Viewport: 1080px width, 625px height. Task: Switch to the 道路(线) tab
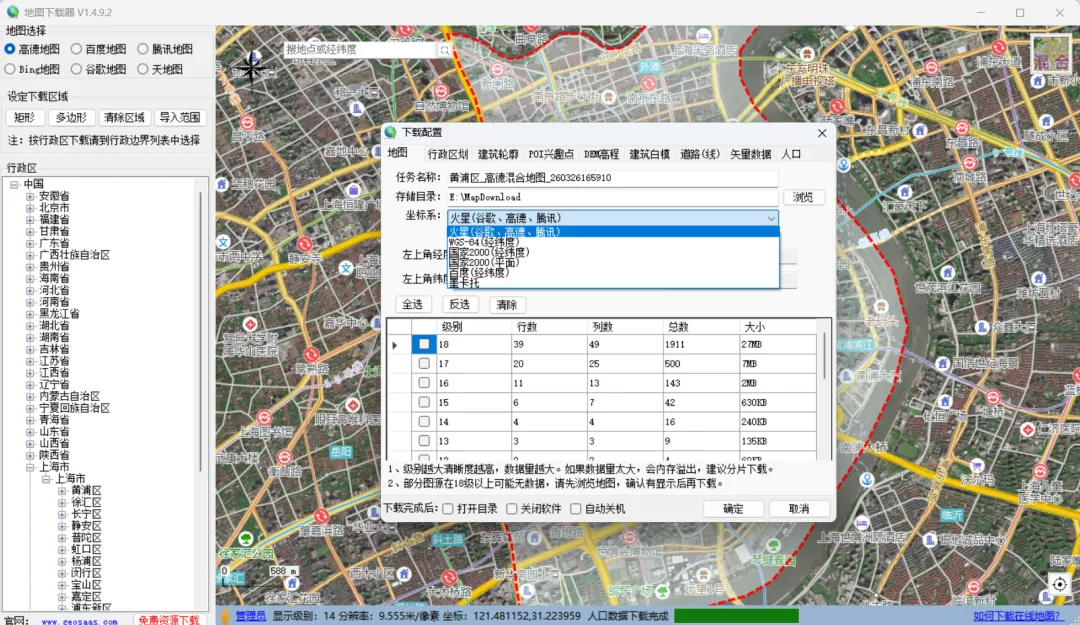click(700, 154)
